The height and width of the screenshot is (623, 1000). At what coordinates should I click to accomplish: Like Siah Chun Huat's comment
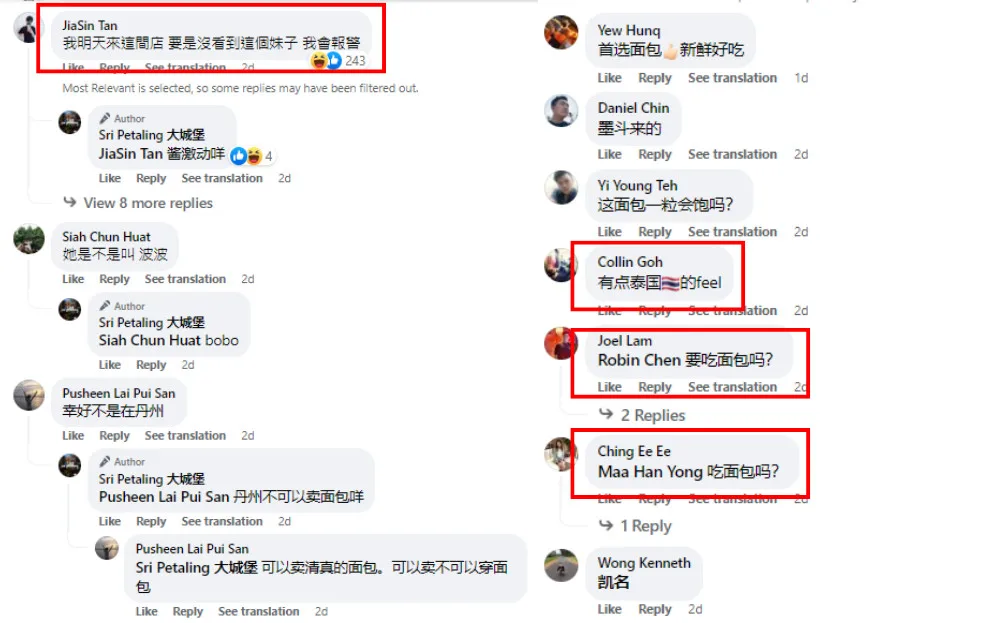73,279
